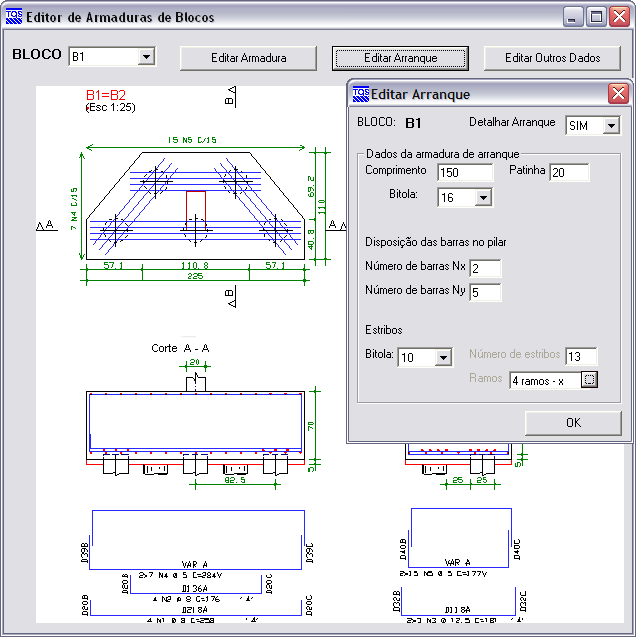Click the TQS icon in main title bar
The width and height of the screenshot is (636, 637).
point(14,17)
